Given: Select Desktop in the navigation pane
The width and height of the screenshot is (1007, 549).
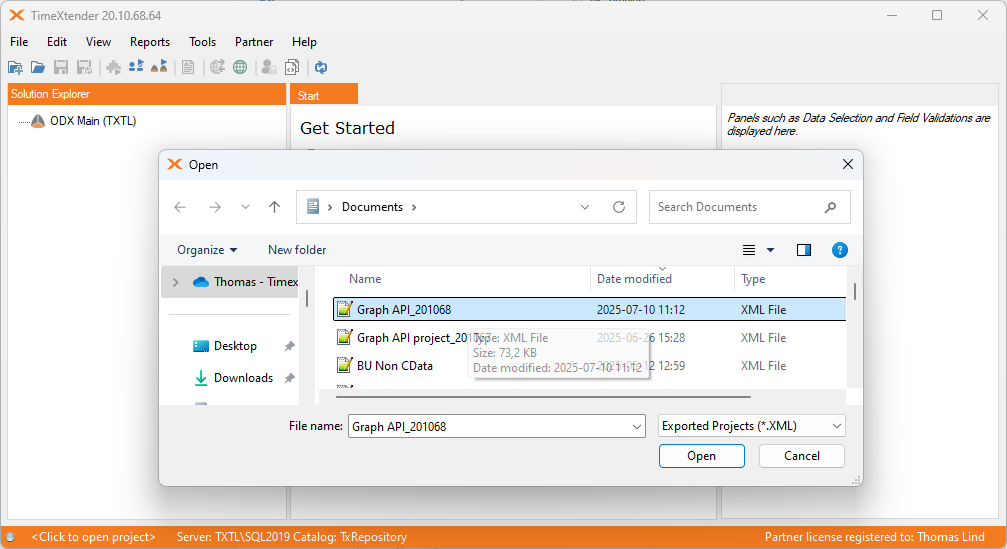Looking at the screenshot, I should pyautogui.click(x=235, y=346).
